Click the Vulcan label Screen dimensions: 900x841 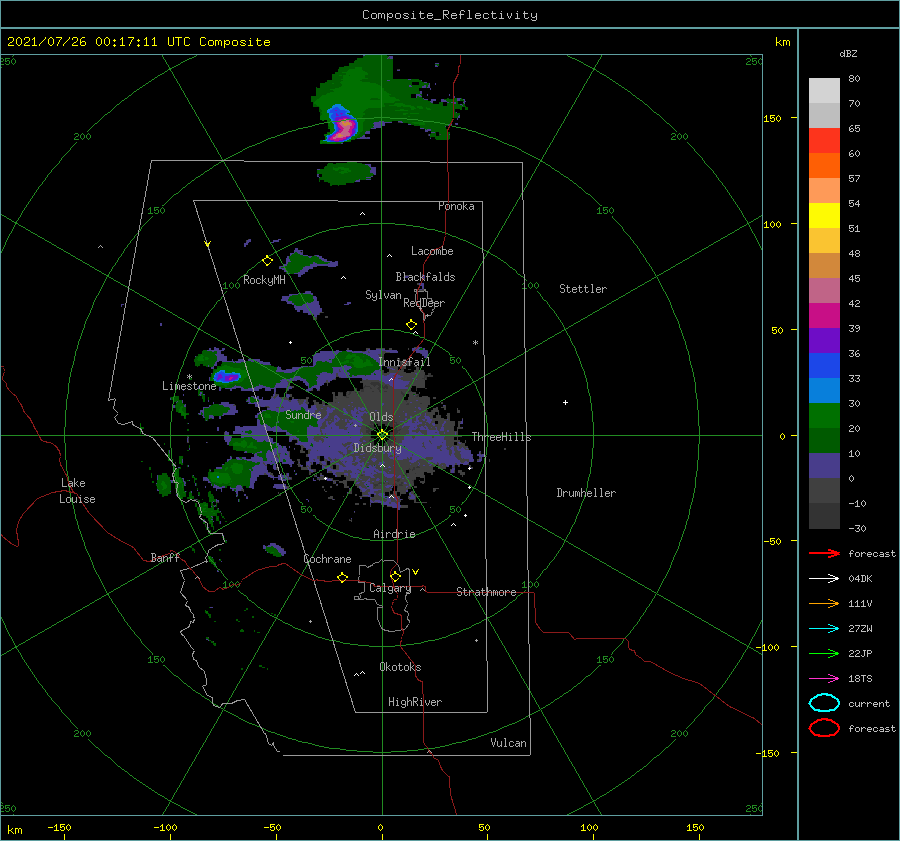pyautogui.click(x=509, y=743)
